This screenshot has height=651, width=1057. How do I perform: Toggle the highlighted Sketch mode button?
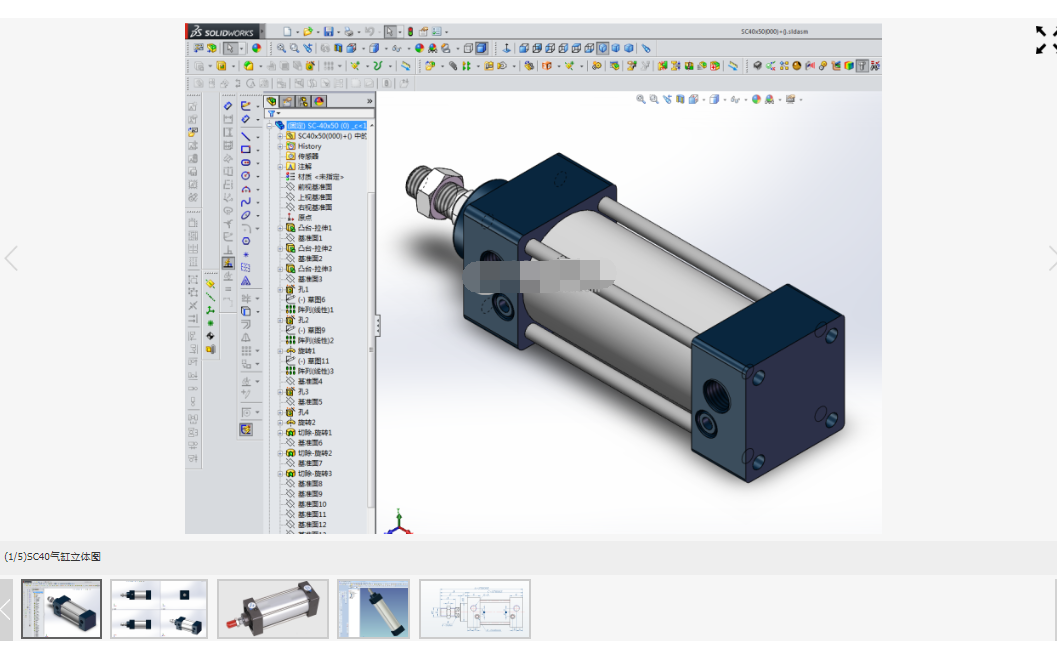coord(246,429)
